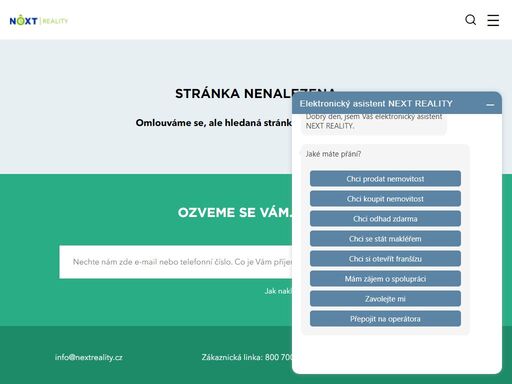Open the info@nextreality.cz email link
512x384 pixels.
click(89, 357)
